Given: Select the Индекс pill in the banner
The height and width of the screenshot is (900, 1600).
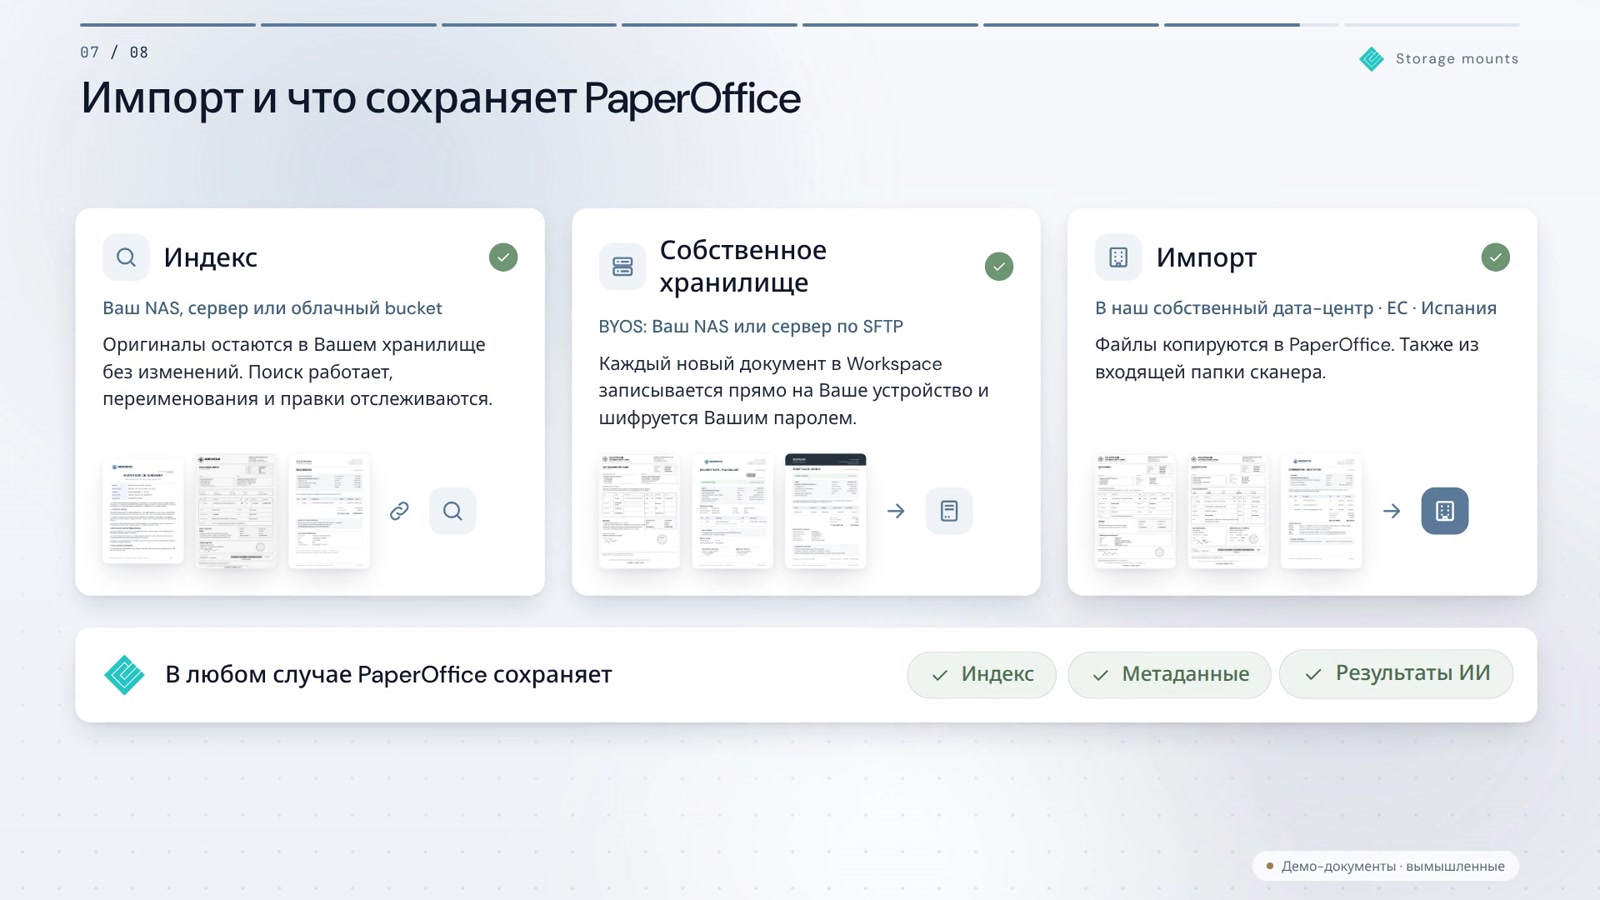Looking at the screenshot, I should (982, 675).
